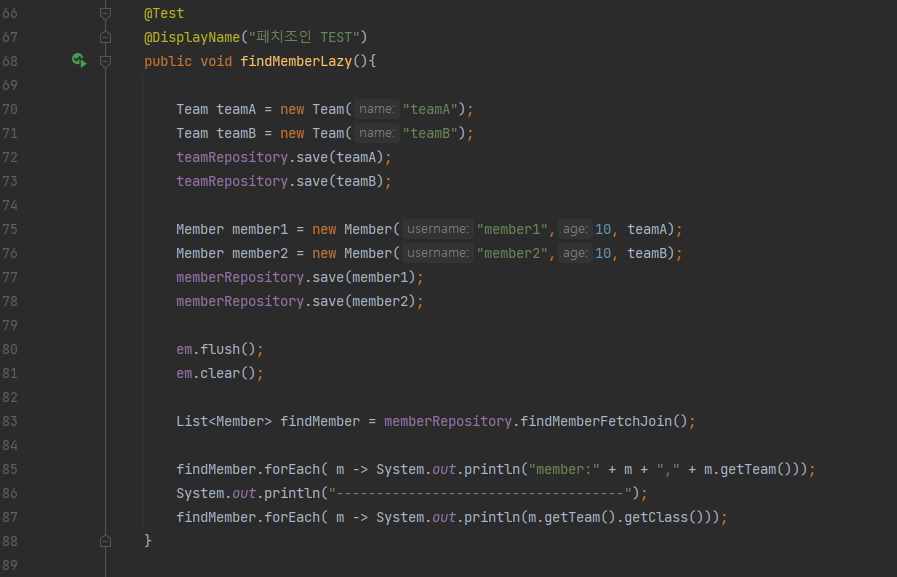The width and height of the screenshot is (897, 577).
Task: Click the name: hint on teamA line
Action: [x=376, y=109]
